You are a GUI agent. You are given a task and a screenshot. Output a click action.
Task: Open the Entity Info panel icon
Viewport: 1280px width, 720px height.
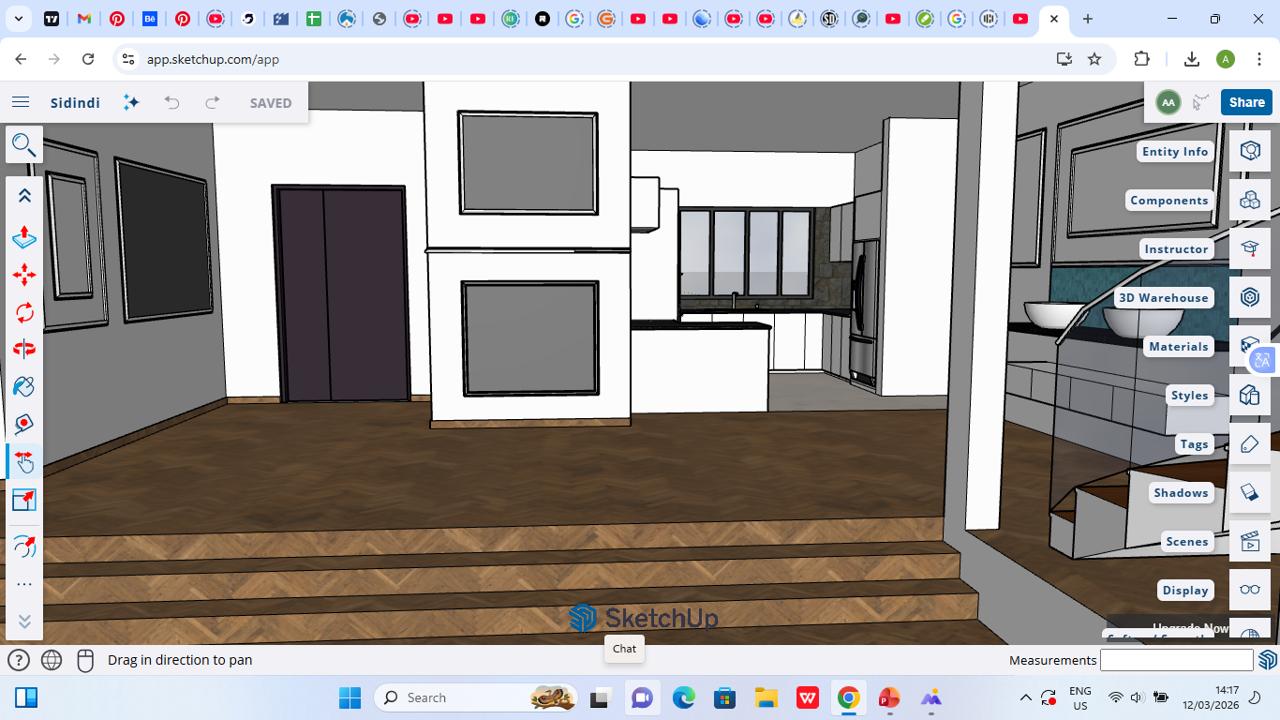click(x=1249, y=151)
